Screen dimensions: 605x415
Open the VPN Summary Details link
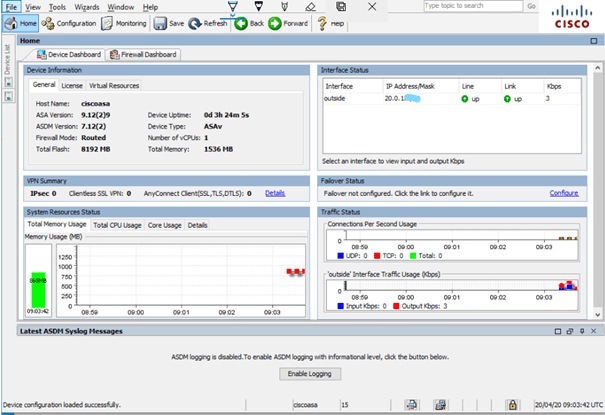[275, 192]
